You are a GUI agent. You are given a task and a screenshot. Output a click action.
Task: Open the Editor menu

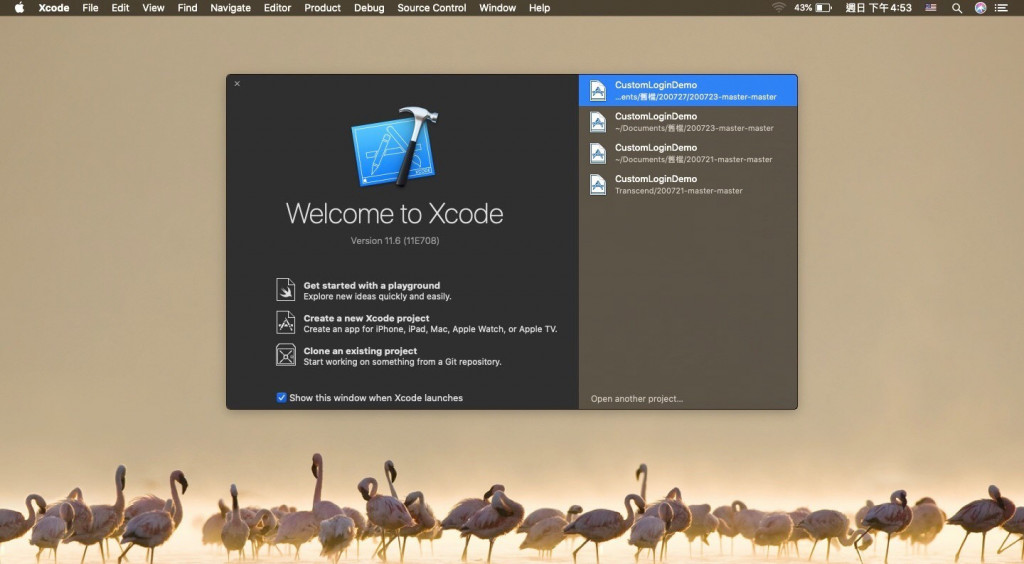[278, 8]
